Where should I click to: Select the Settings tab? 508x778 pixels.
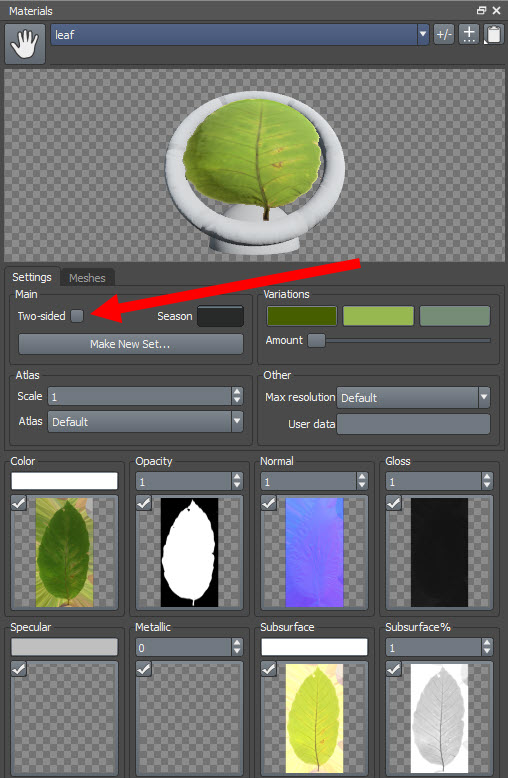pos(32,277)
